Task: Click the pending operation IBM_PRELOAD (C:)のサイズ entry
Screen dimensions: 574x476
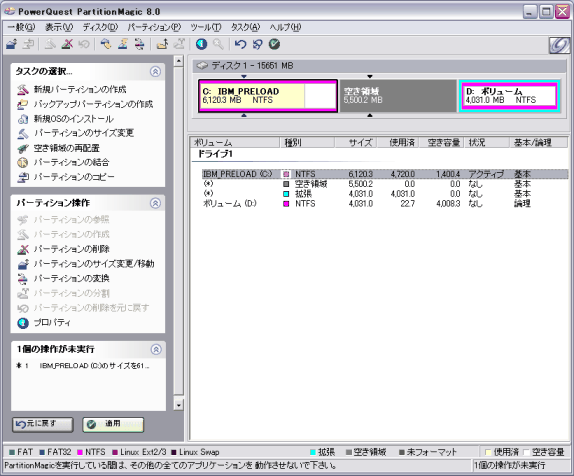Action: (x=83, y=365)
